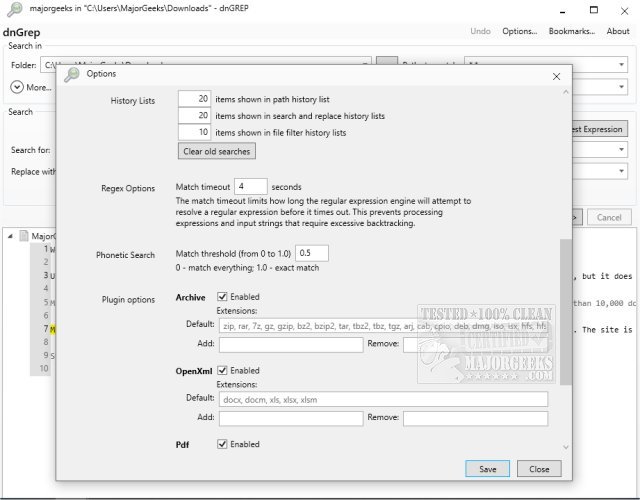This screenshot has width=640, height=500.
Task: Save the options settings
Action: coord(487,469)
